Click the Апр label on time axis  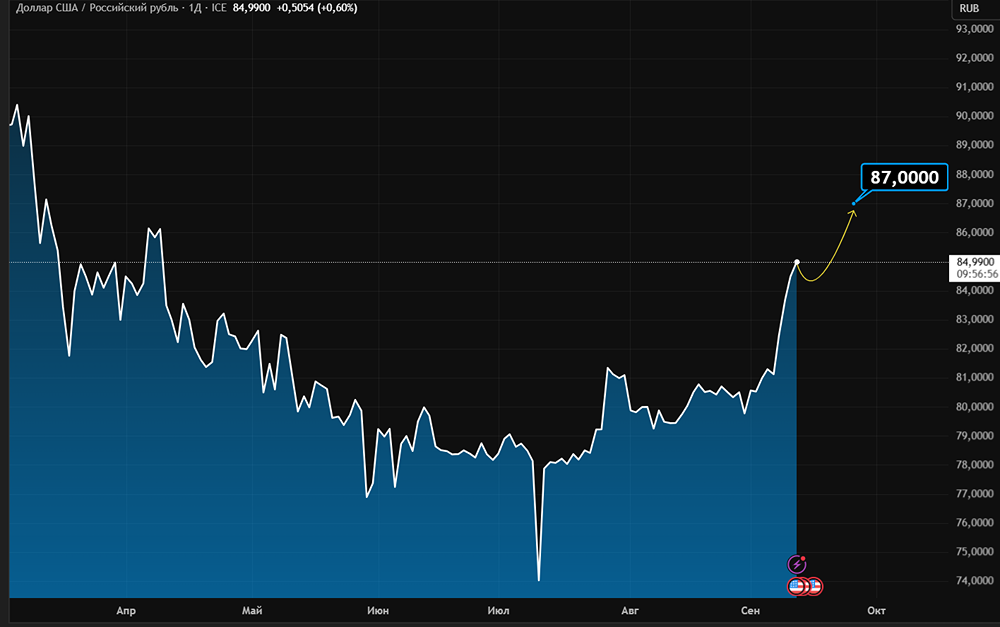point(126,611)
